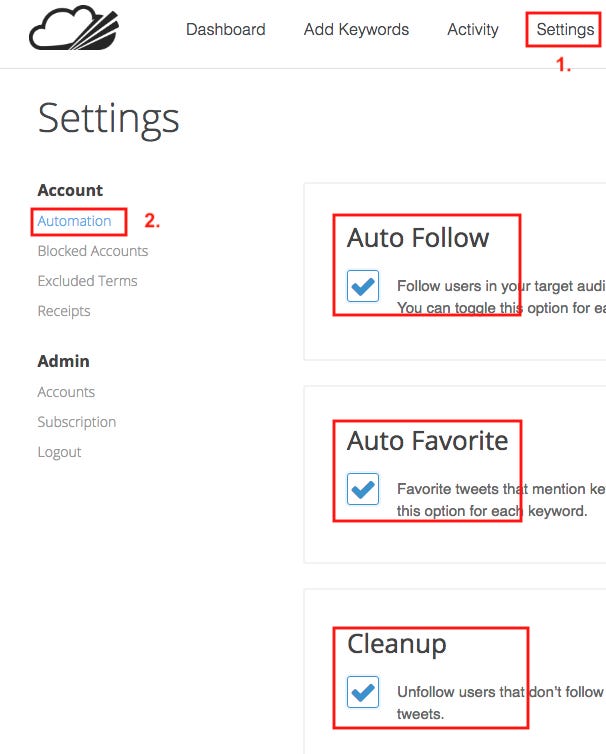Click the Settings page title
This screenshot has width=606, height=754.
(109, 119)
